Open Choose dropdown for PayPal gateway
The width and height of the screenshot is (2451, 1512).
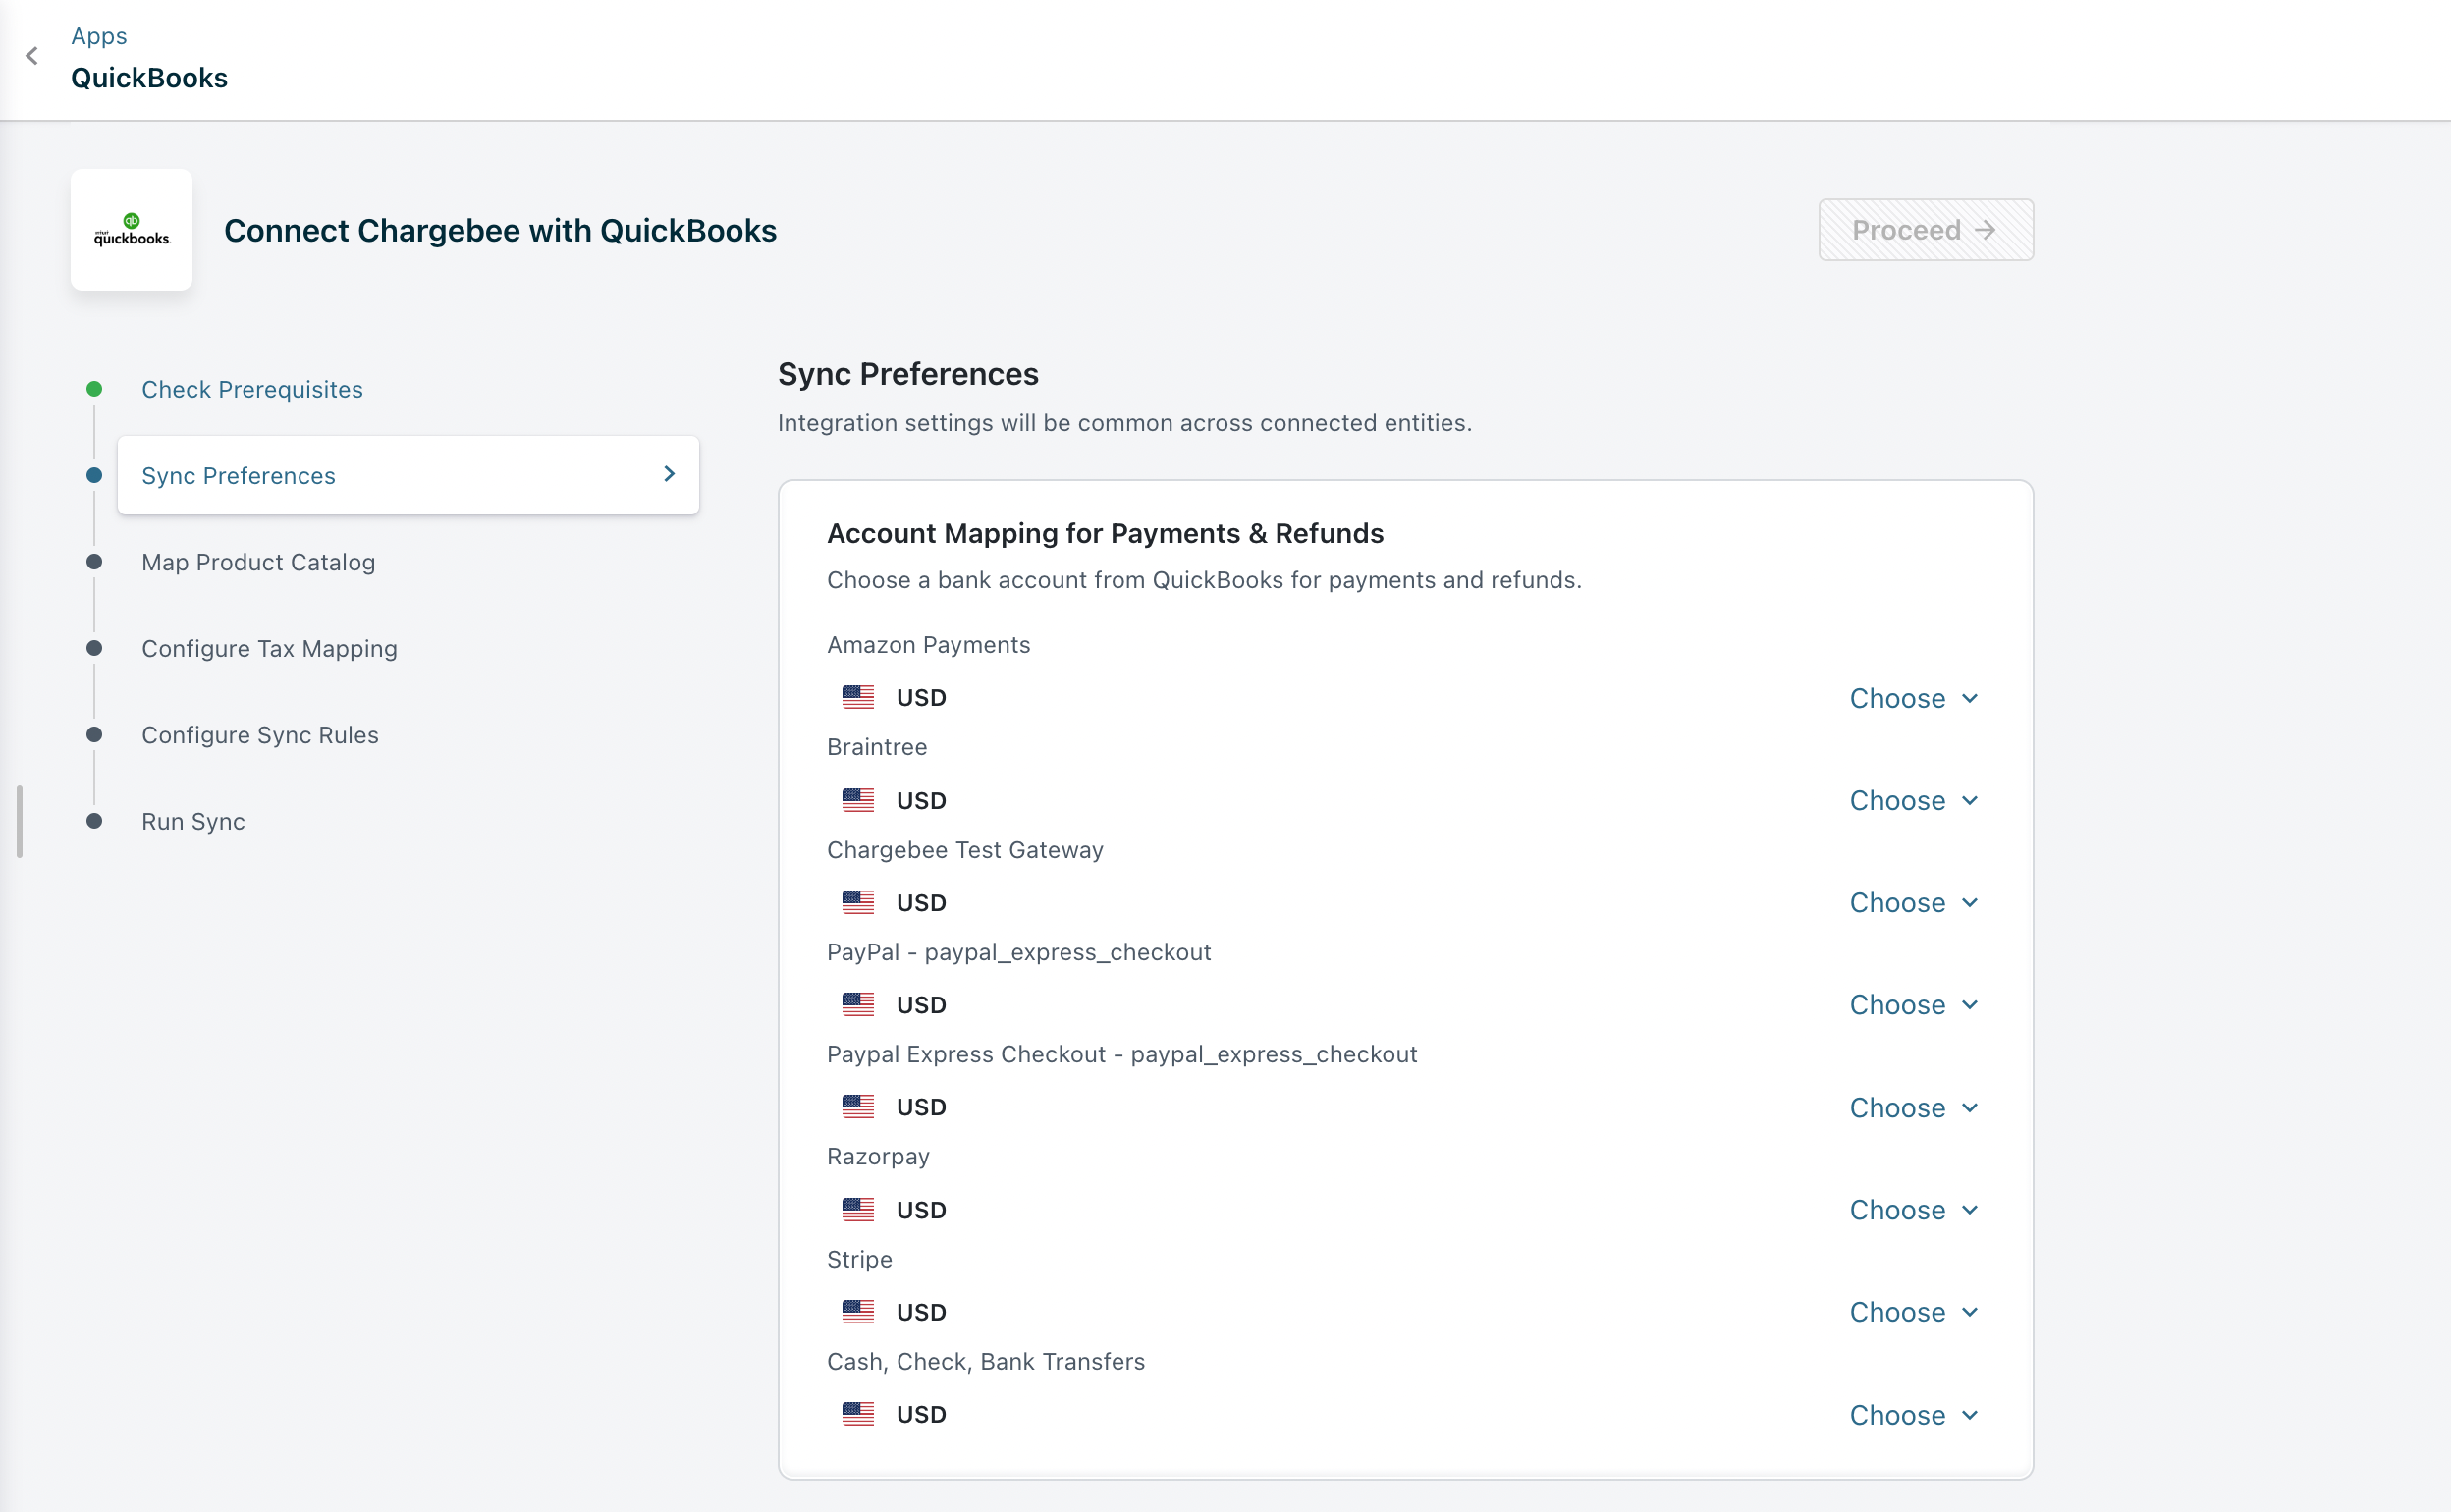(1912, 1004)
